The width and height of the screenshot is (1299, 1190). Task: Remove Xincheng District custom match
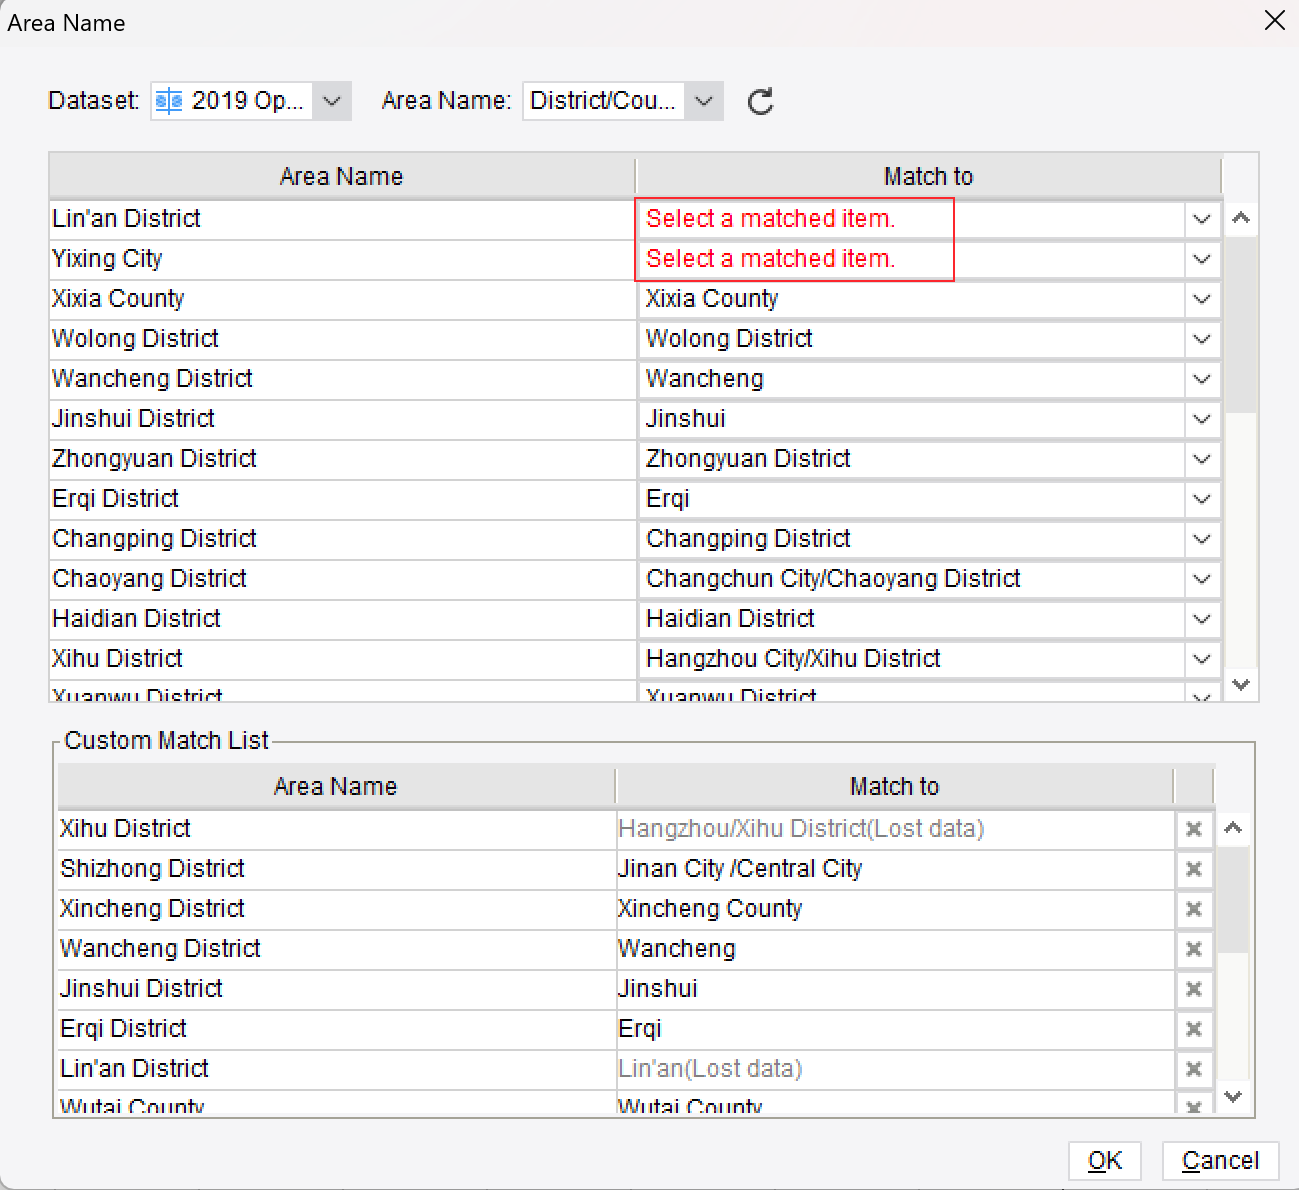point(1193,909)
